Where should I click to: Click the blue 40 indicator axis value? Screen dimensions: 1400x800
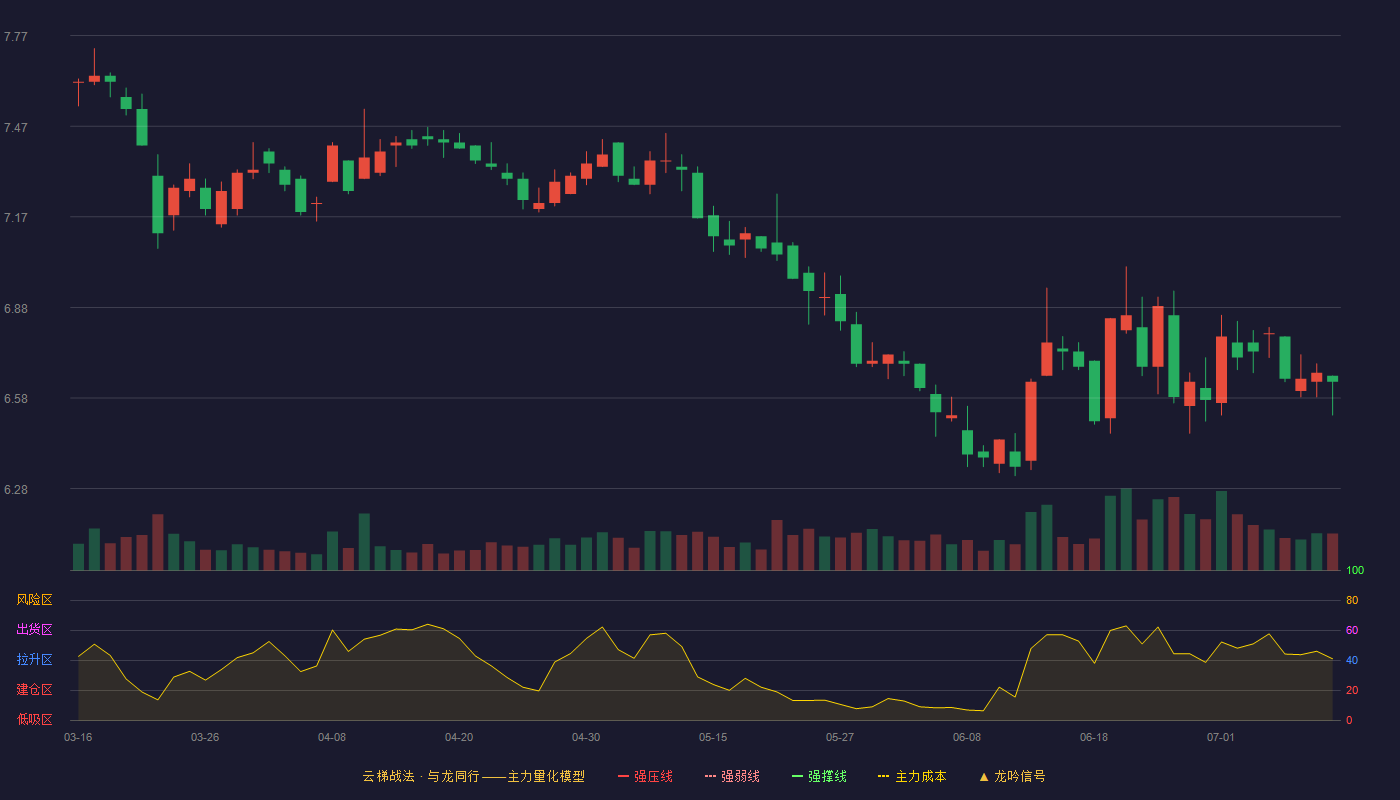pos(1352,660)
